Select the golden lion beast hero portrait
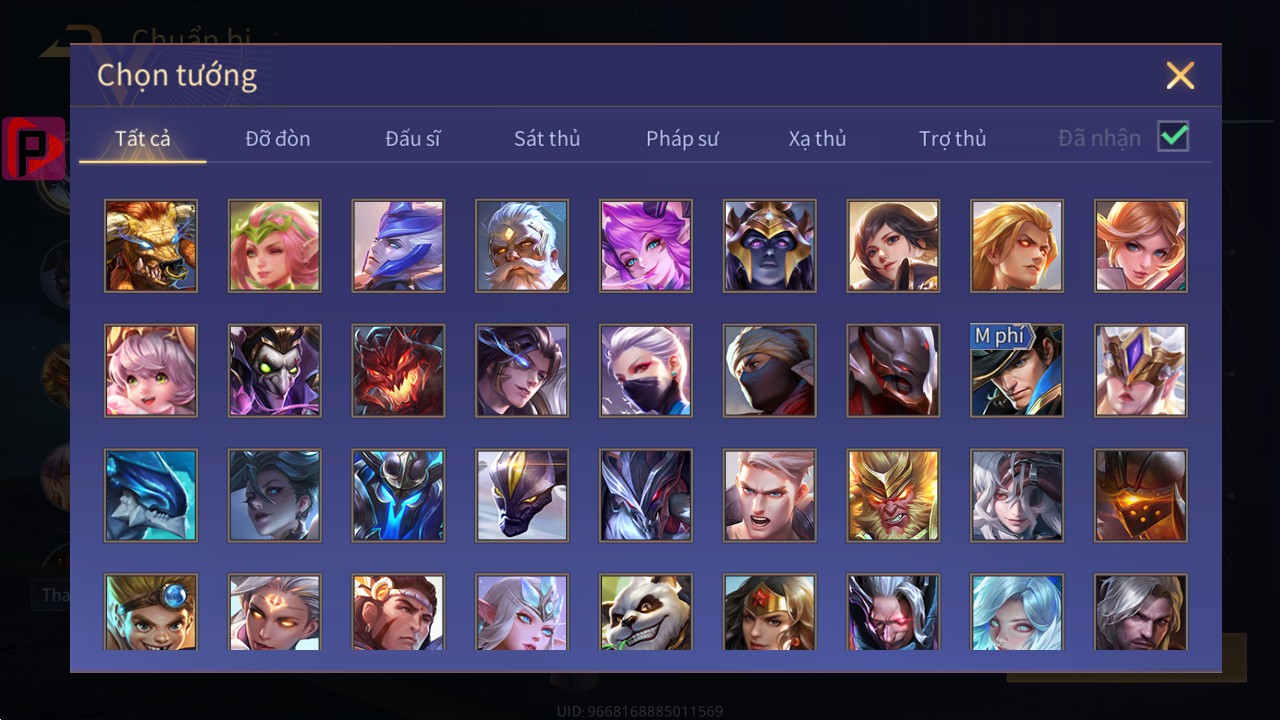The height and width of the screenshot is (720, 1280). click(151, 246)
